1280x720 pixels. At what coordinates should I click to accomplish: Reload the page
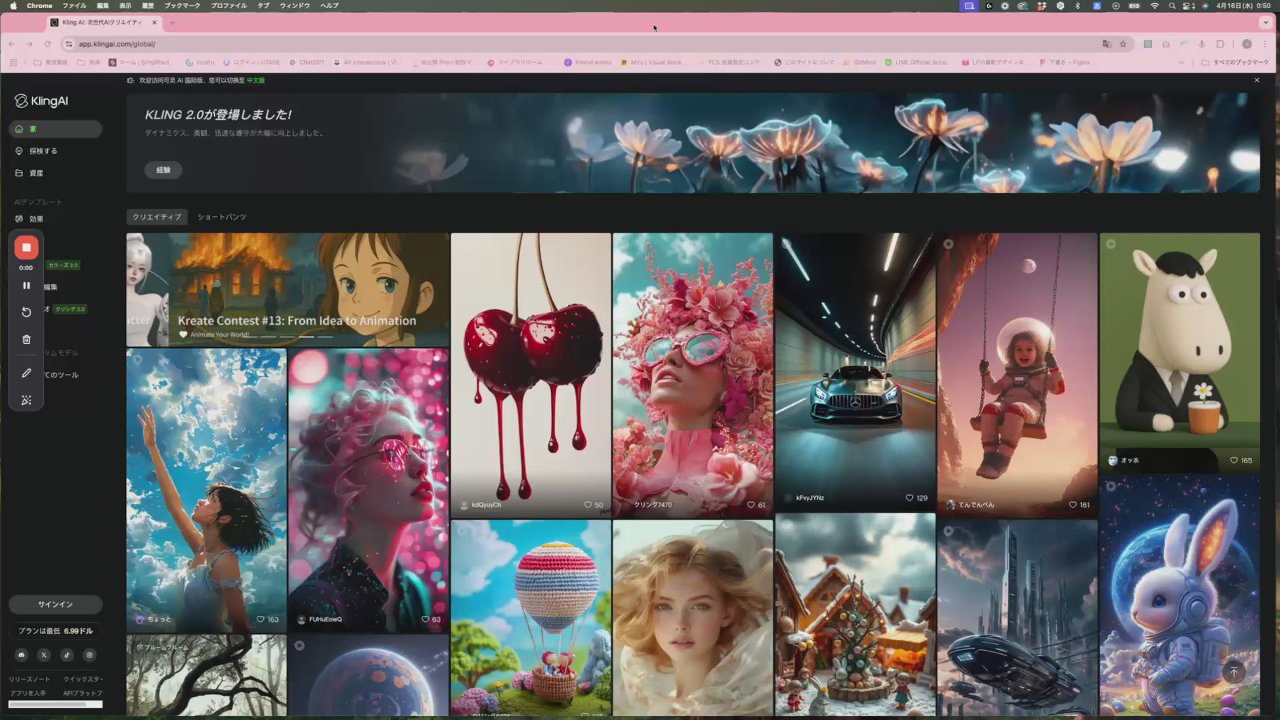click(47, 44)
